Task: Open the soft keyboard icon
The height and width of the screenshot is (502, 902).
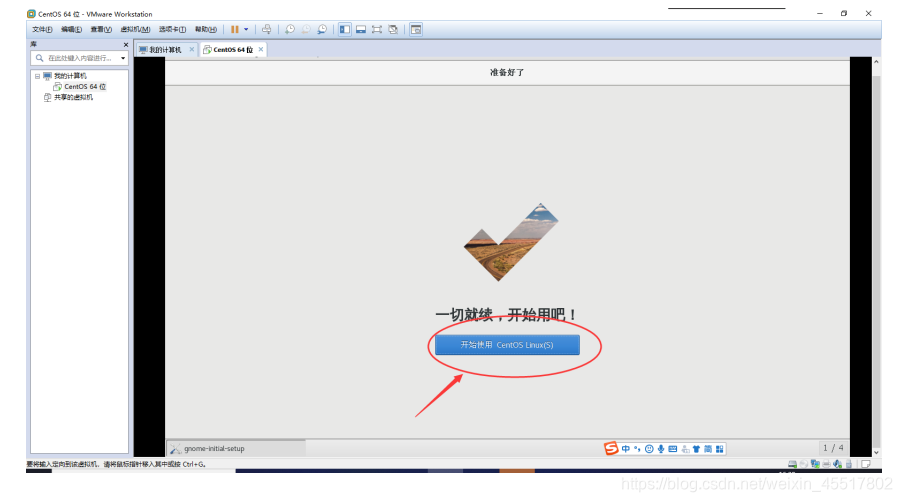Action: 672,449
